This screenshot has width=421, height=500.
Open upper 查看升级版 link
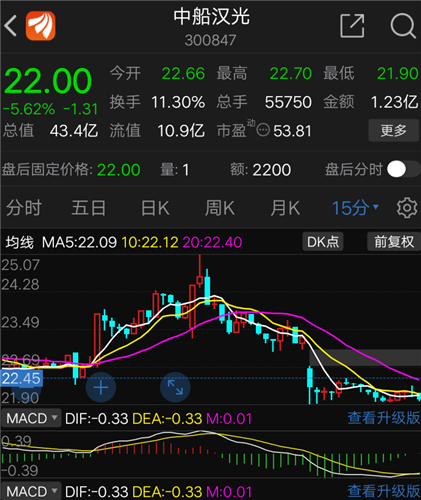[384, 418]
